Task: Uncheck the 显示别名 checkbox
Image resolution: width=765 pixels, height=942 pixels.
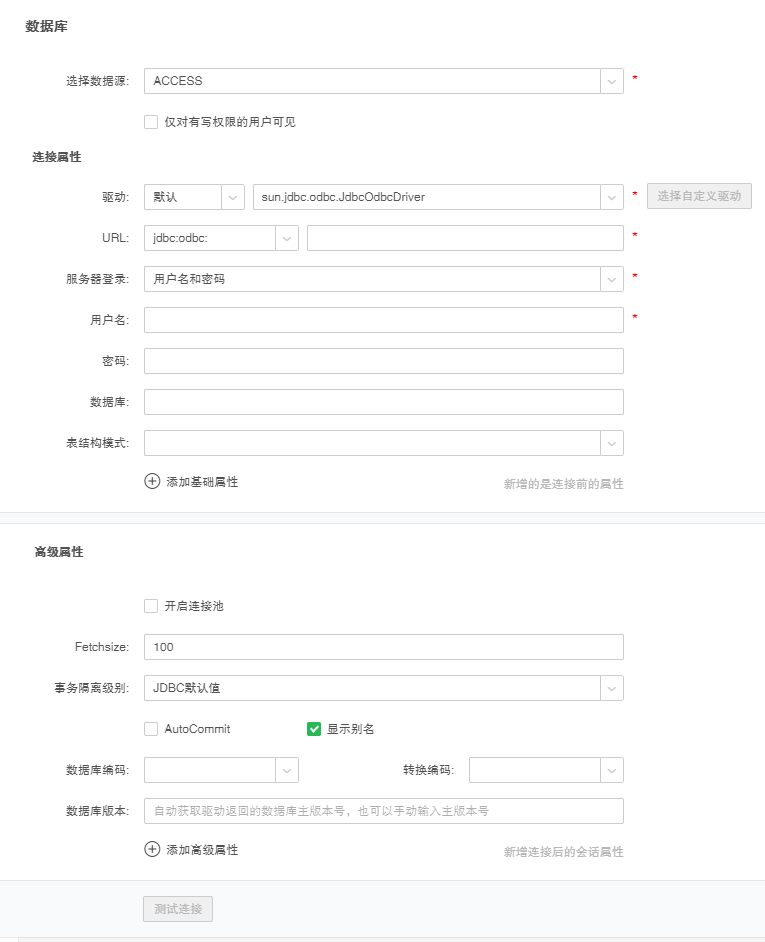Action: coord(314,729)
